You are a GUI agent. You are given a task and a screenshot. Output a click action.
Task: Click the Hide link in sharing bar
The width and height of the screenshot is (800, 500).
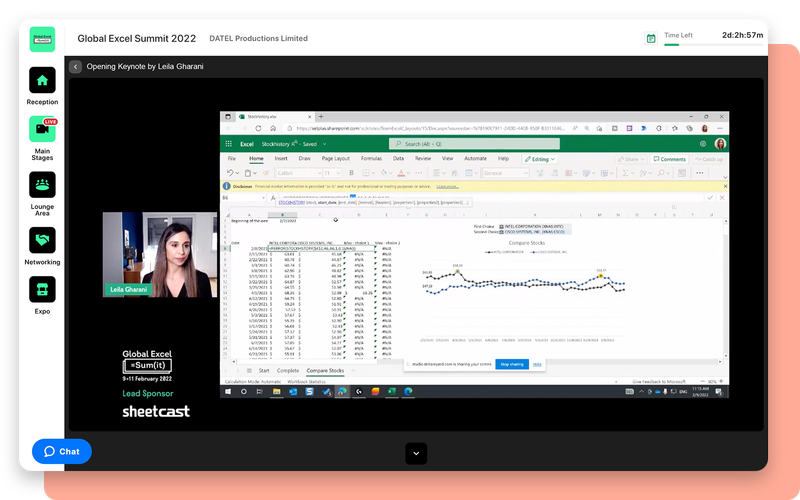pos(537,364)
